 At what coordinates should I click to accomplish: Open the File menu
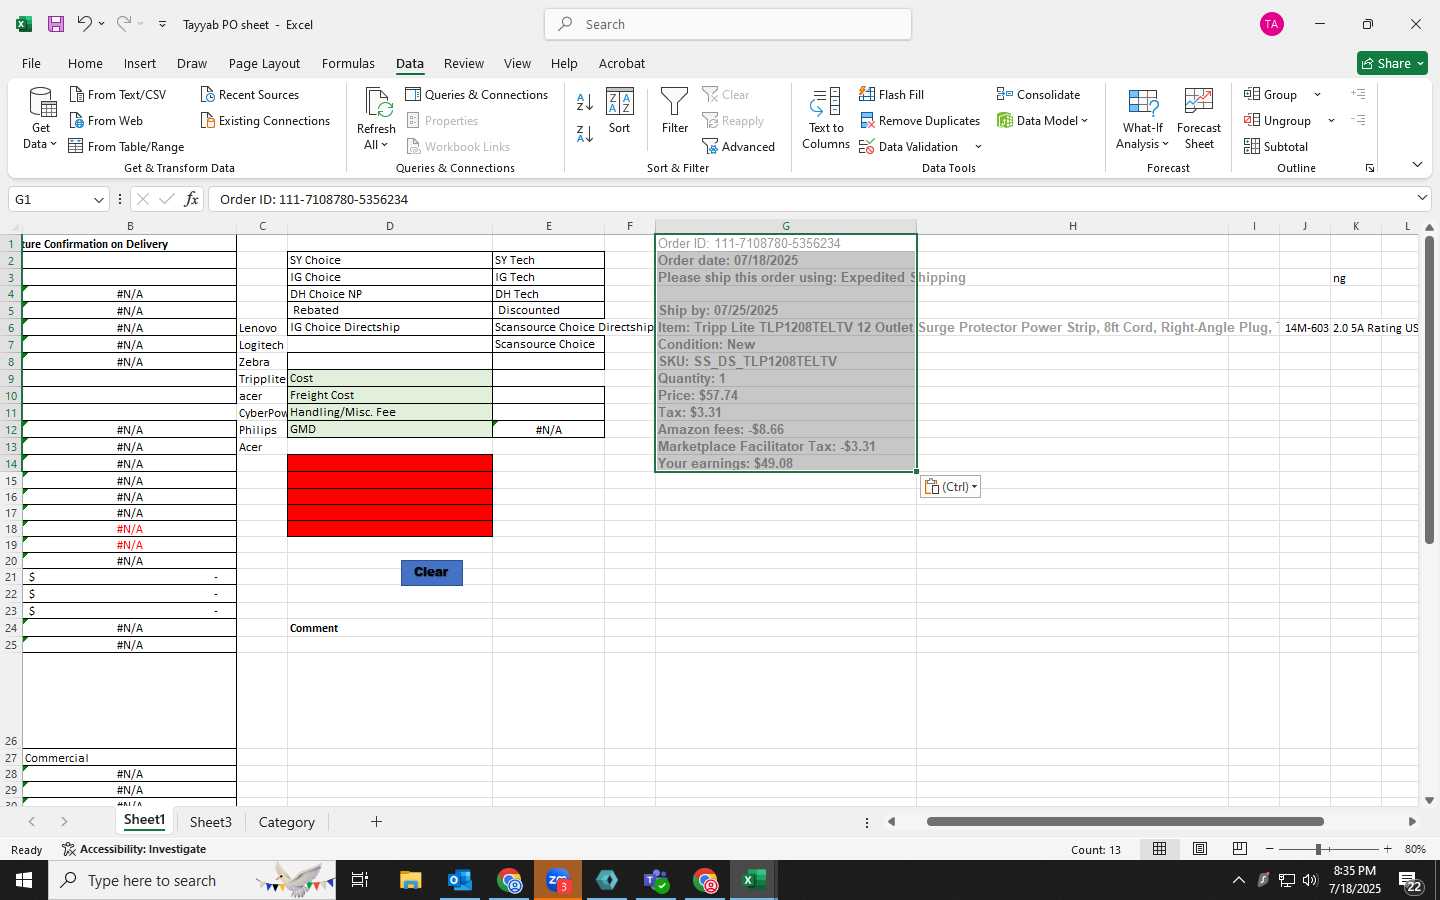31,63
